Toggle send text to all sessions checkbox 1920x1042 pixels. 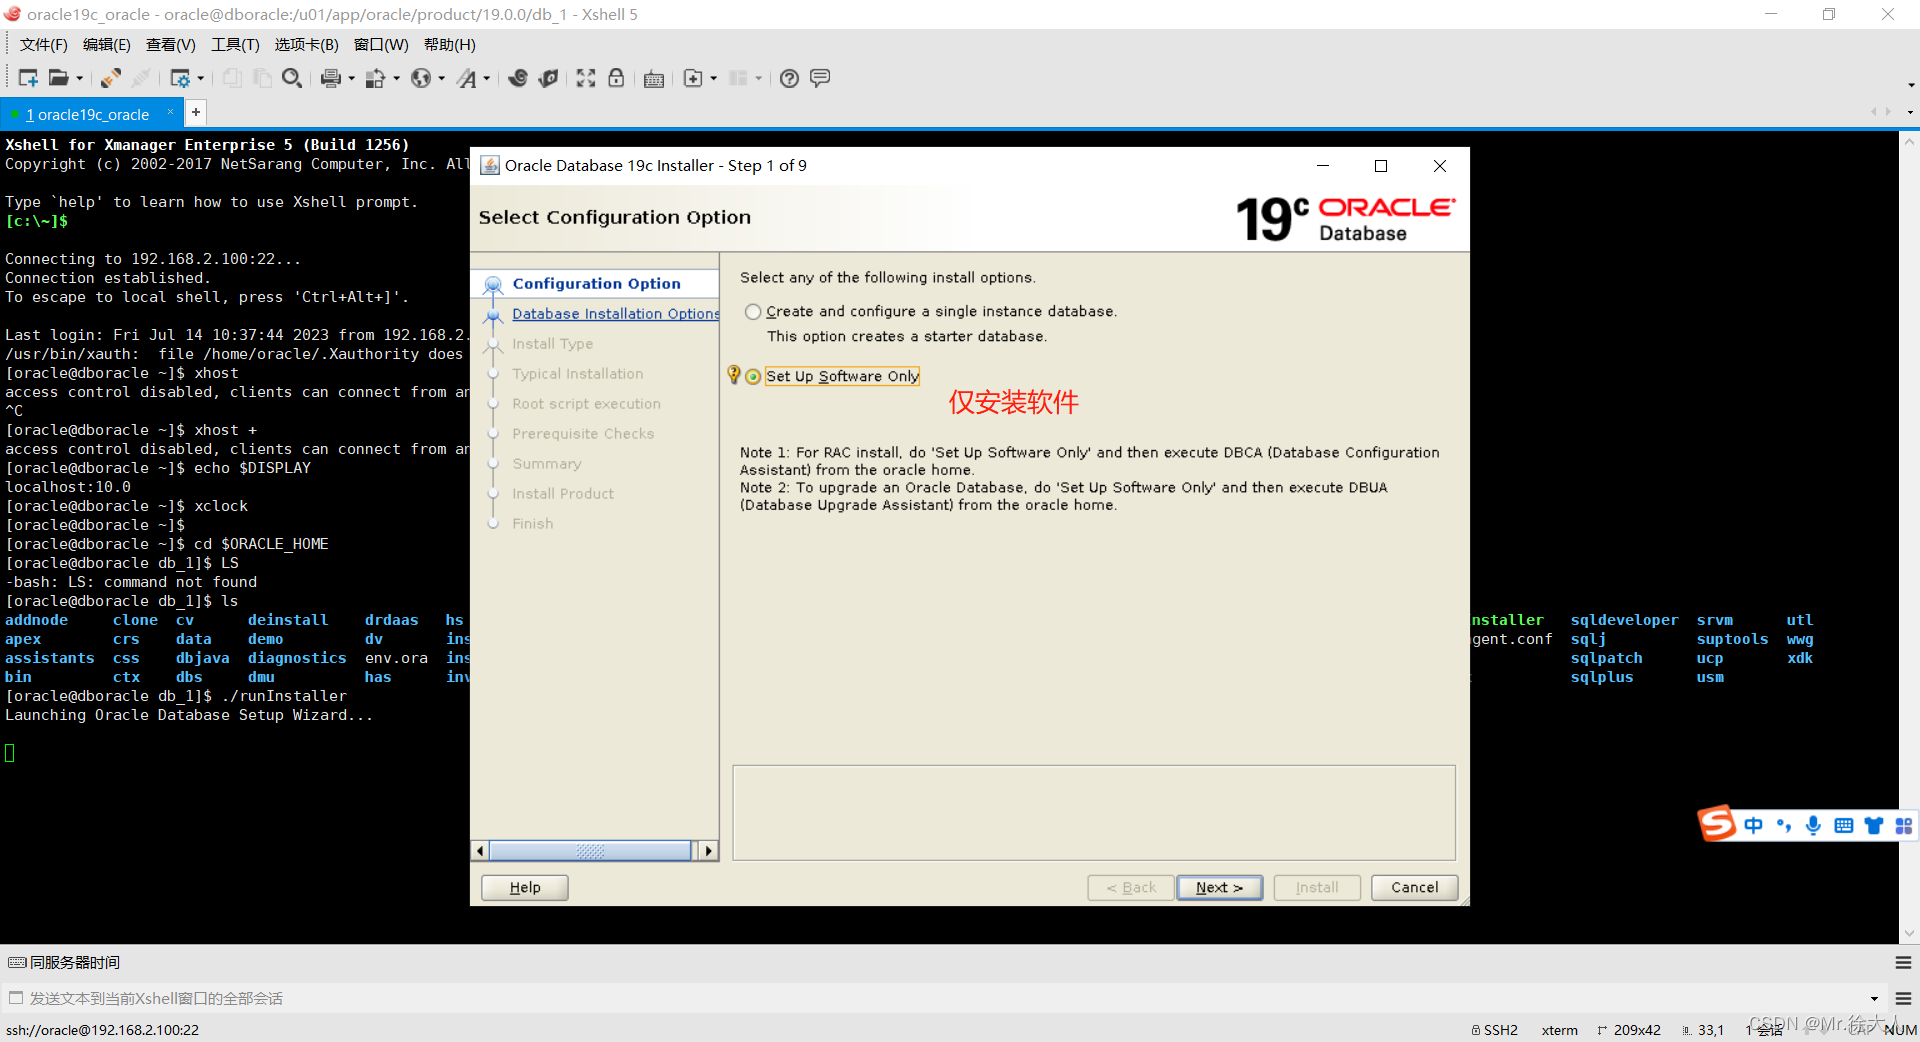click(15, 998)
